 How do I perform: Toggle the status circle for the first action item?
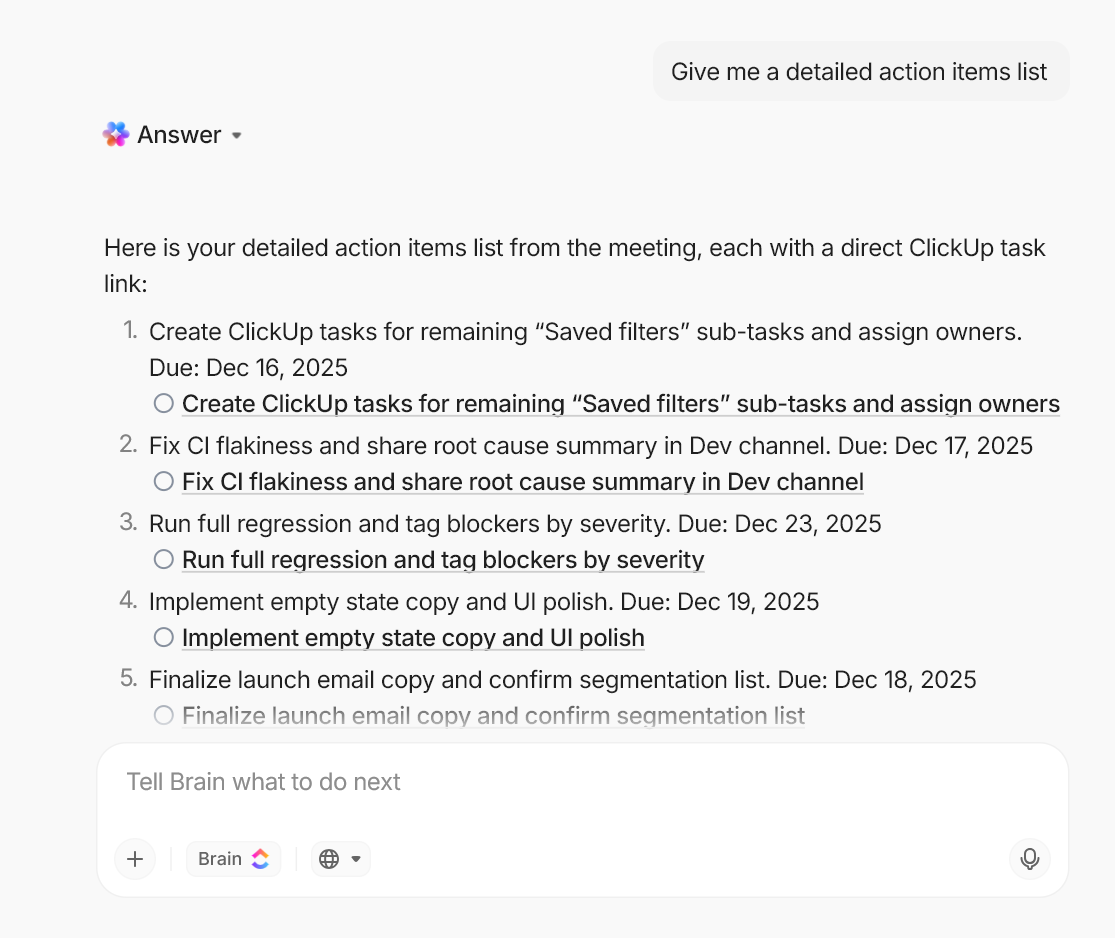click(163, 403)
